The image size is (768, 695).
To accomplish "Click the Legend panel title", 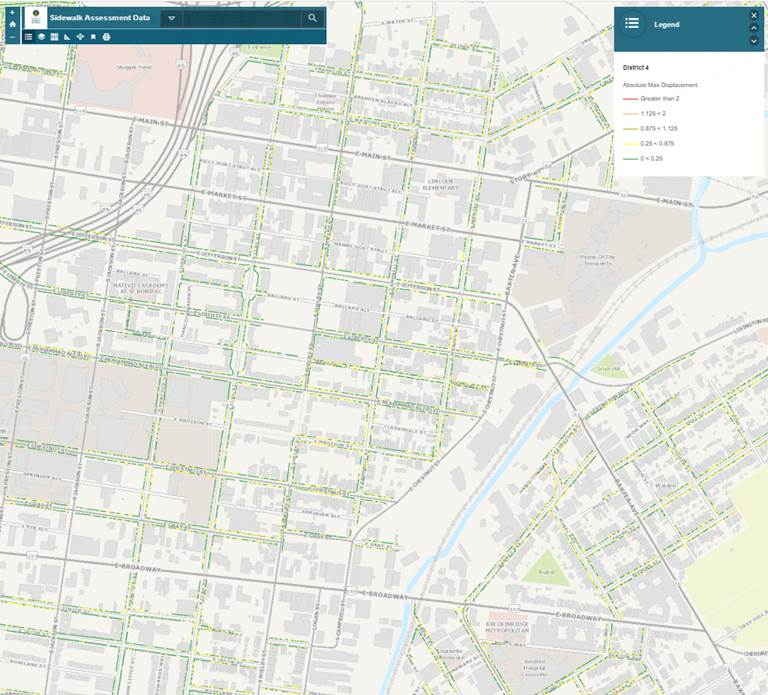I will 667,24.
